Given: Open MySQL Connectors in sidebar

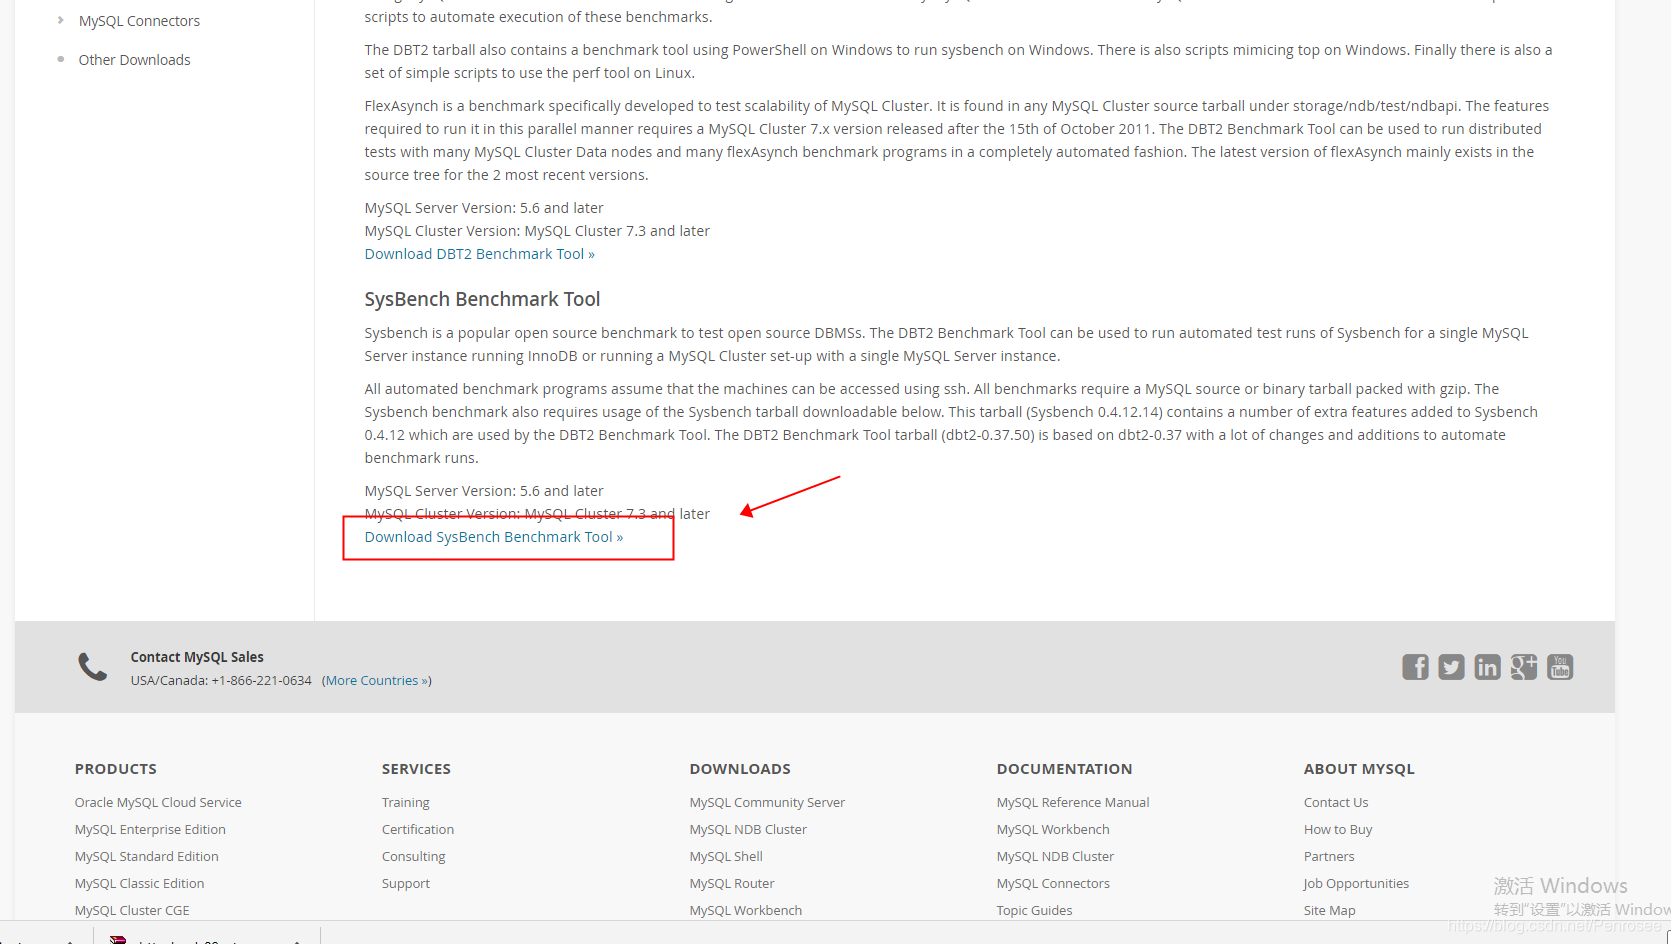Looking at the screenshot, I should 139,21.
